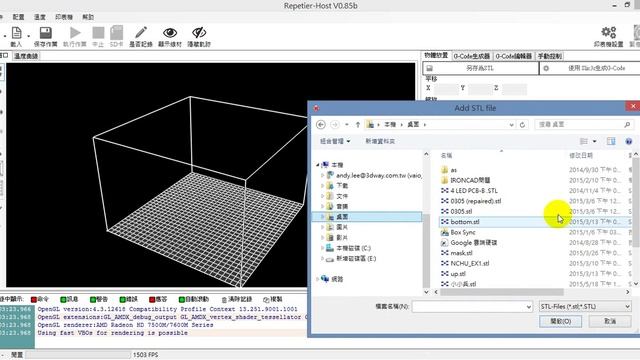Collapse the This PC tree node
Image resolution: width=640 pixels, height=360 pixels.
(318, 165)
